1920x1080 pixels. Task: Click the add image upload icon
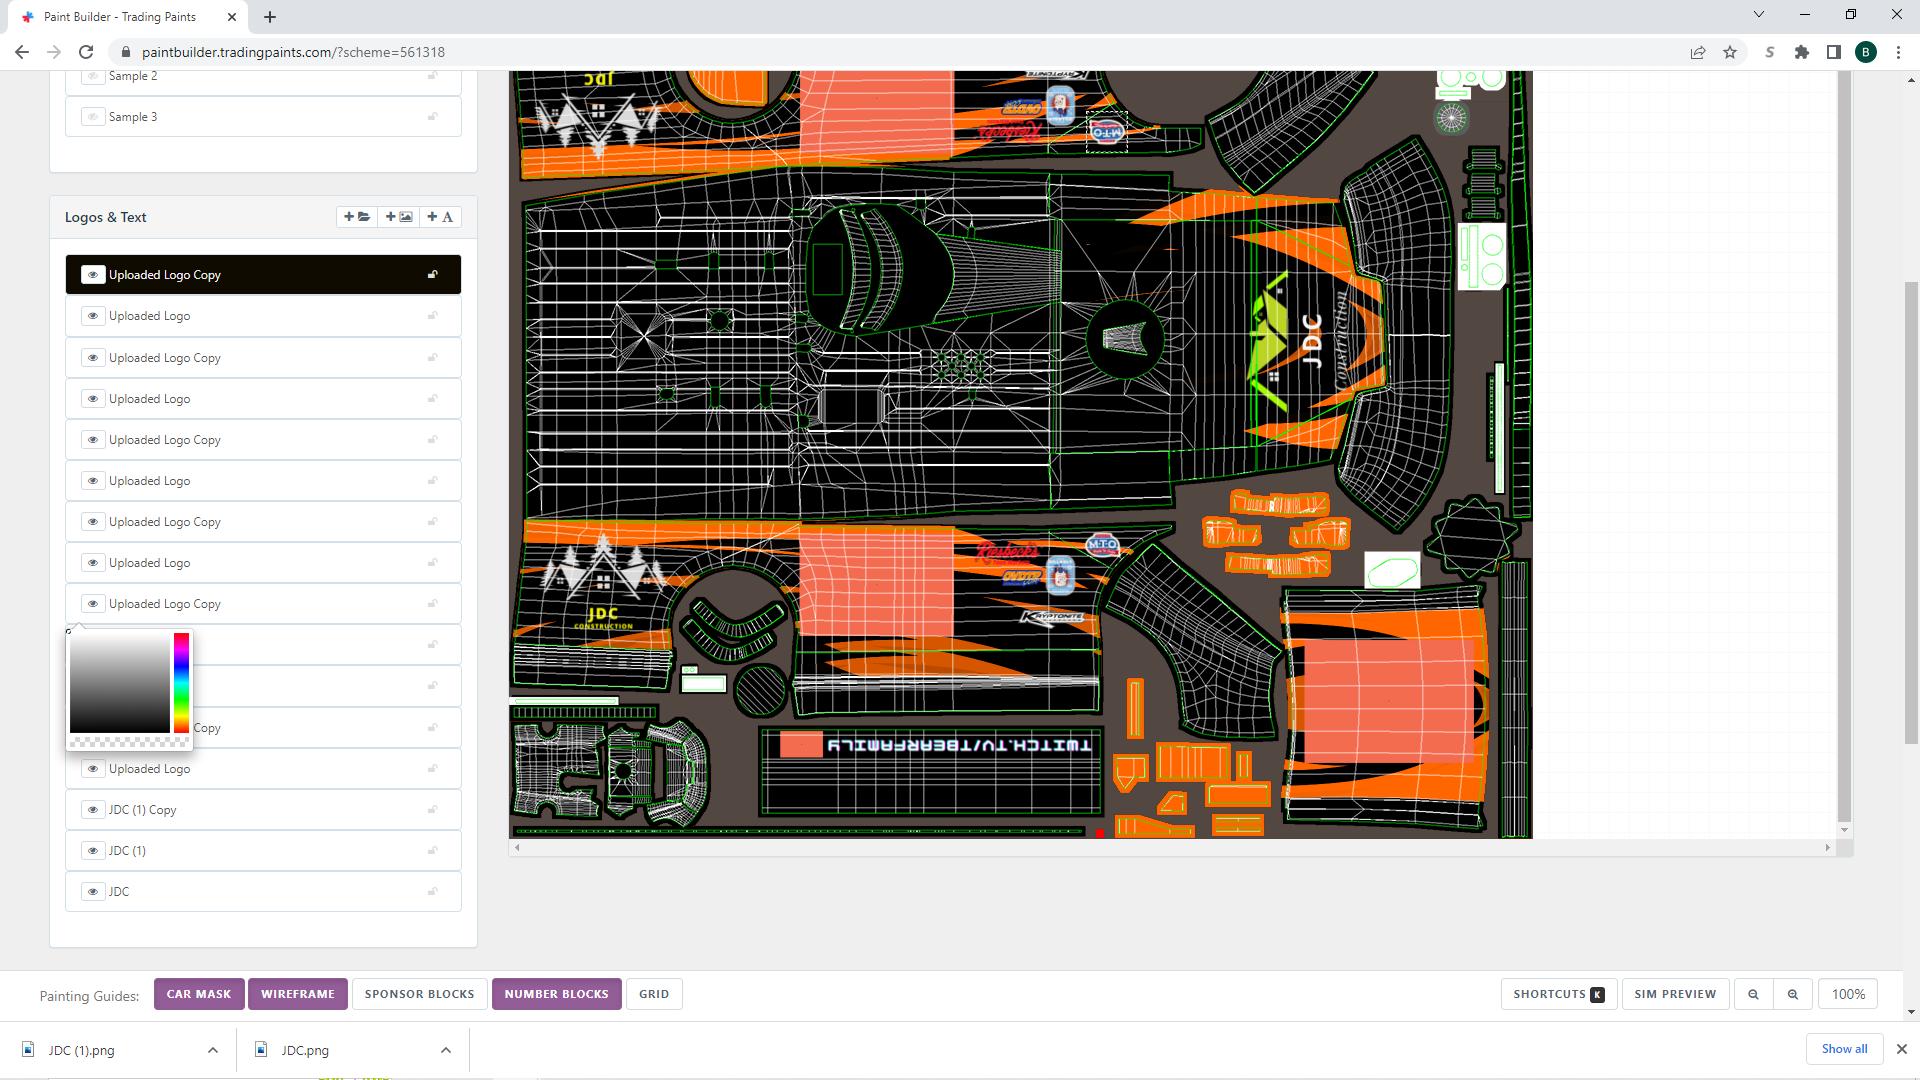tap(399, 217)
